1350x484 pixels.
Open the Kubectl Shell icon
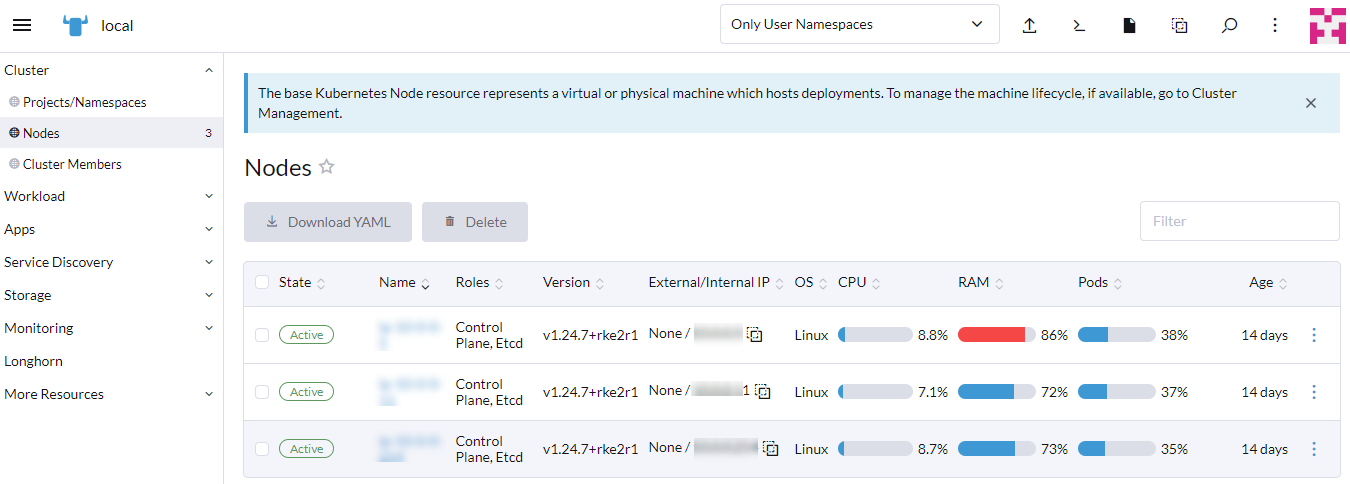pos(1079,25)
